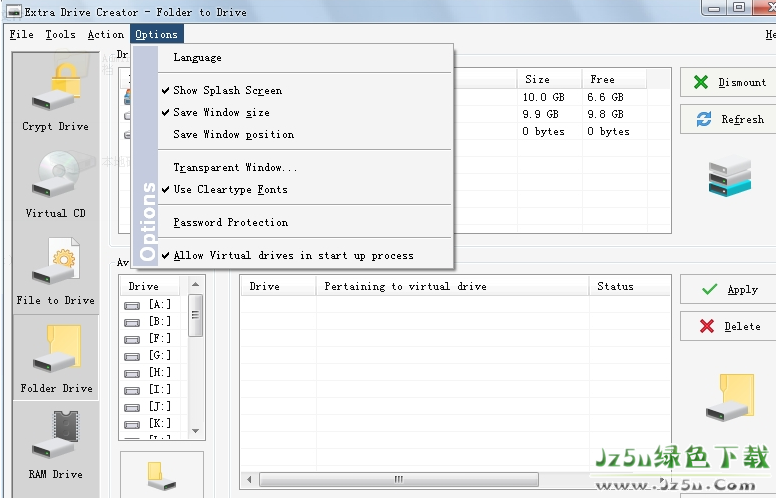Open the Action menu
The image size is (776, 498).
coord(105,35)
